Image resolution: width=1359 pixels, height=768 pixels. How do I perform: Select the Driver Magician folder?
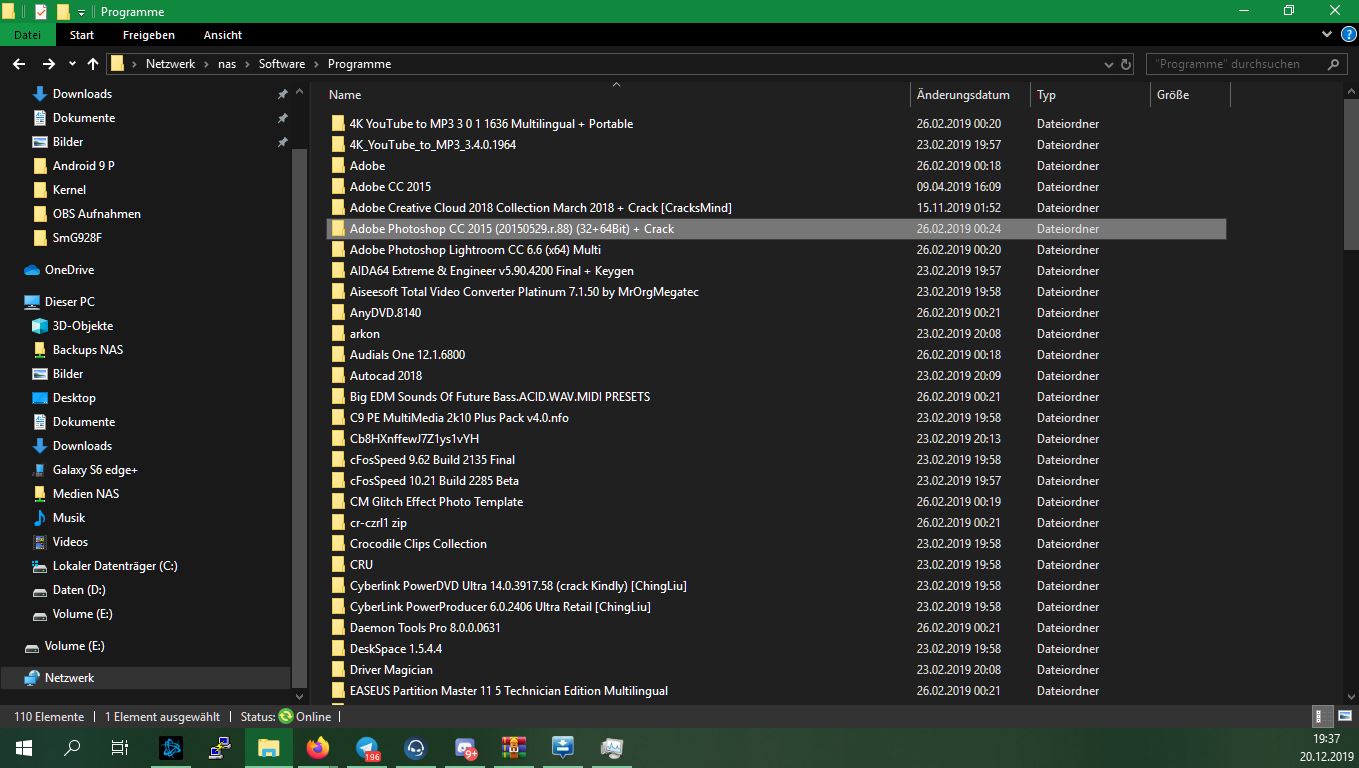coord(391,670)
